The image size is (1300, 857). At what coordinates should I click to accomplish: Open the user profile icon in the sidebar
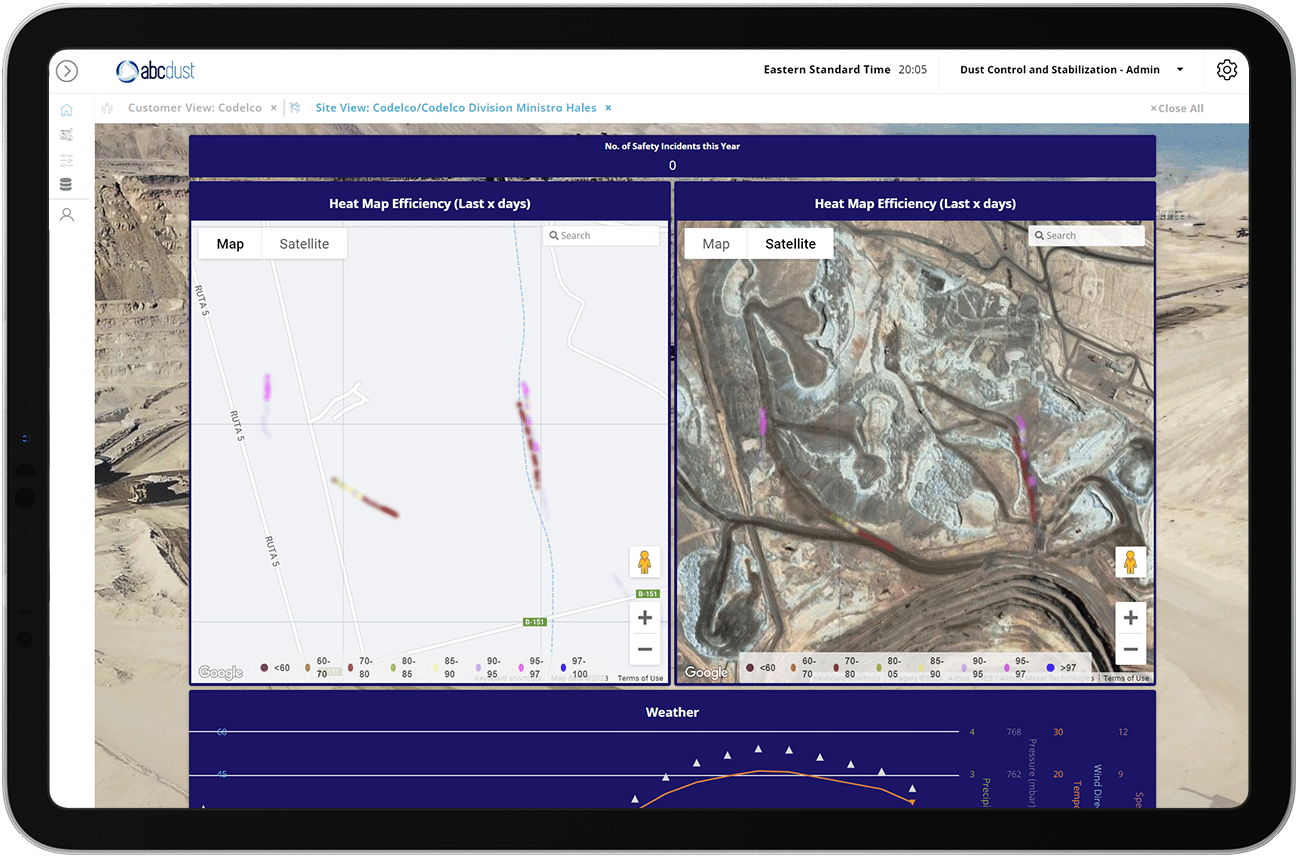click(67, 215)
